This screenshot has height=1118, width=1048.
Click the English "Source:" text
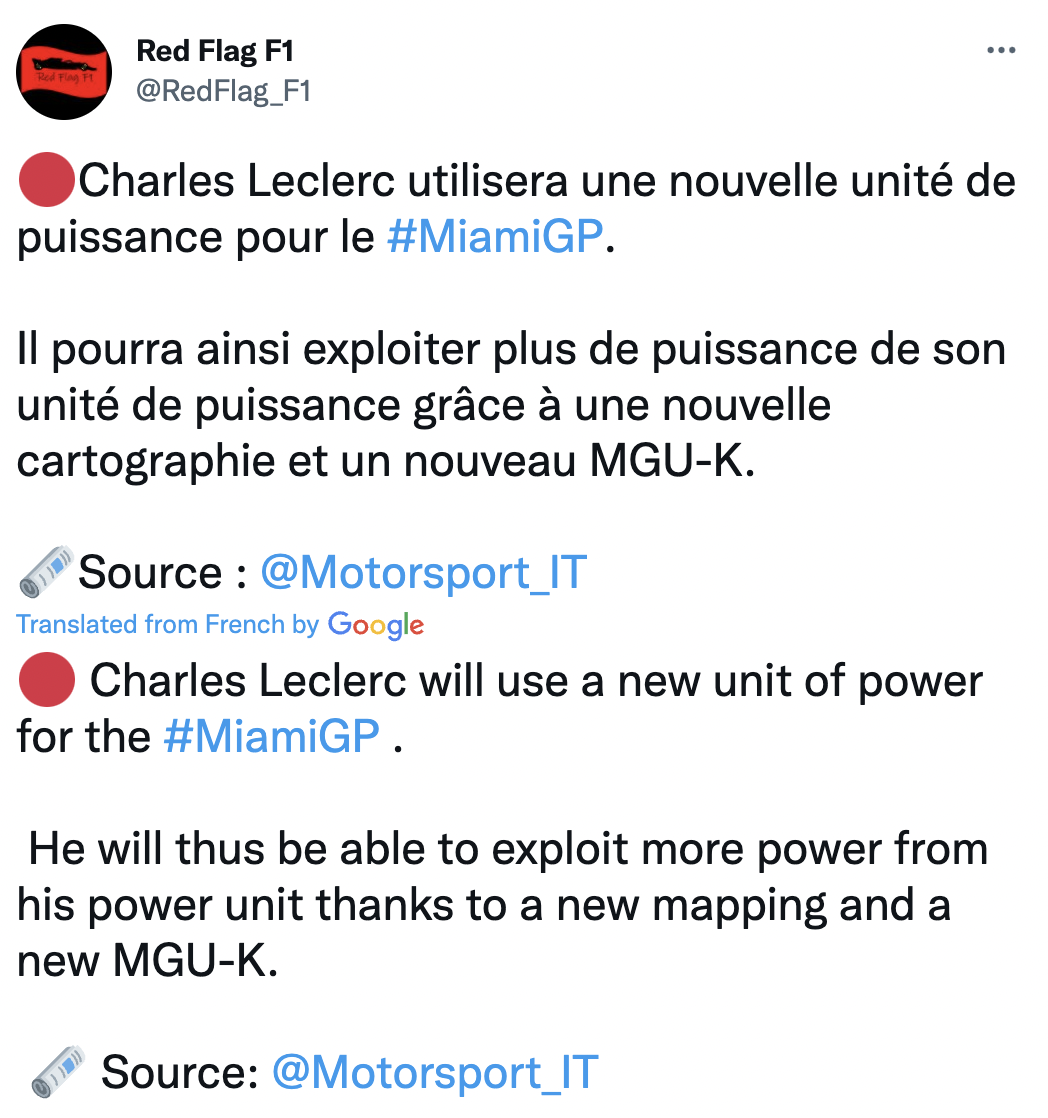coord(182,1071)
